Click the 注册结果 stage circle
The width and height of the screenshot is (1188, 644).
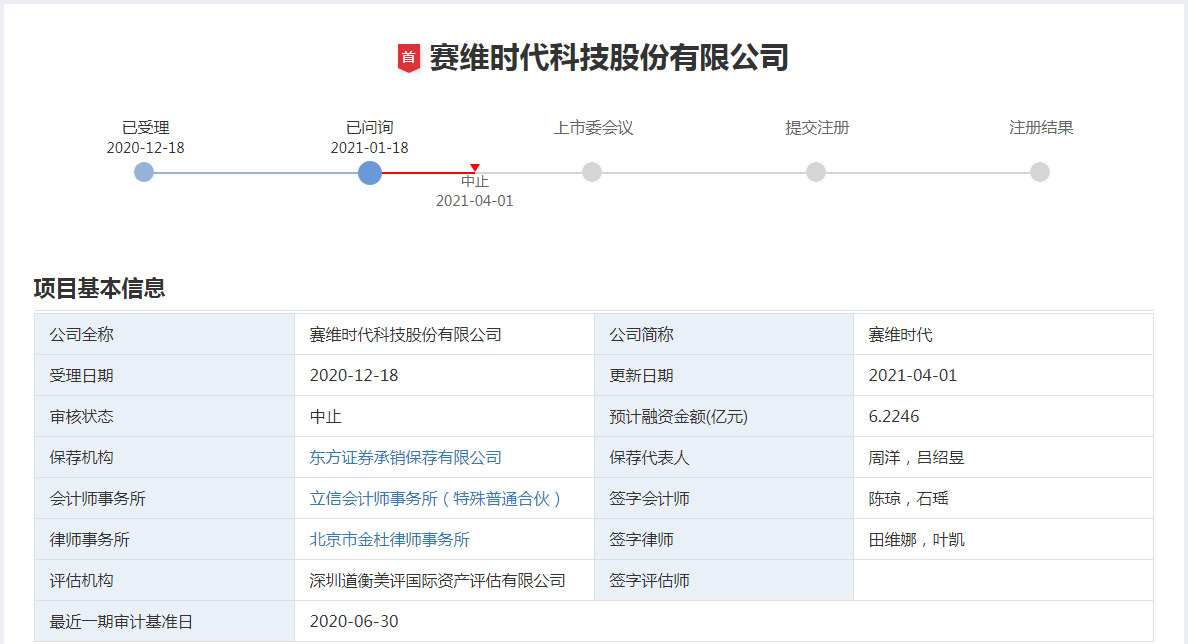point(1040,172)
